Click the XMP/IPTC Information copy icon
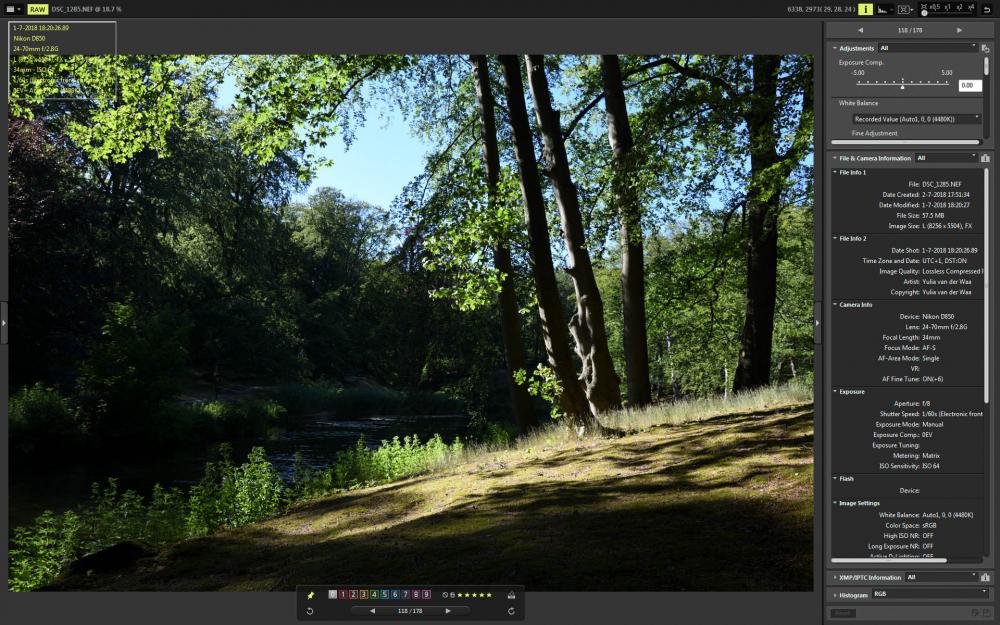 coord(985,577)
